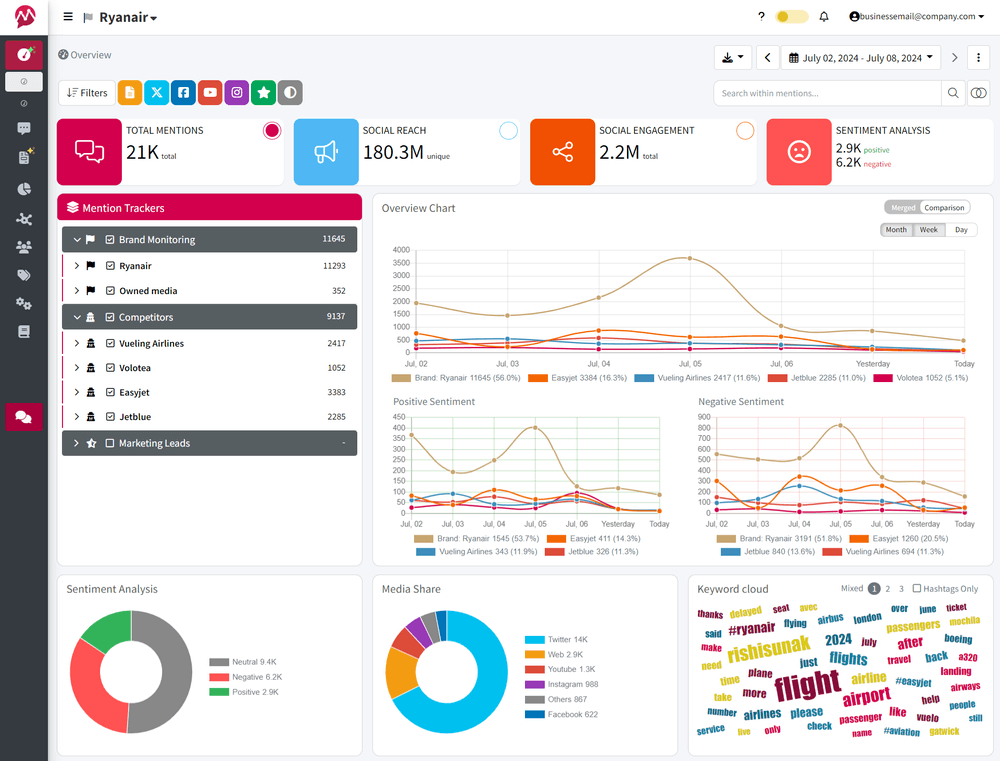Filter by X (Twitter) source

pyautogui.click(x=156, y=92)
